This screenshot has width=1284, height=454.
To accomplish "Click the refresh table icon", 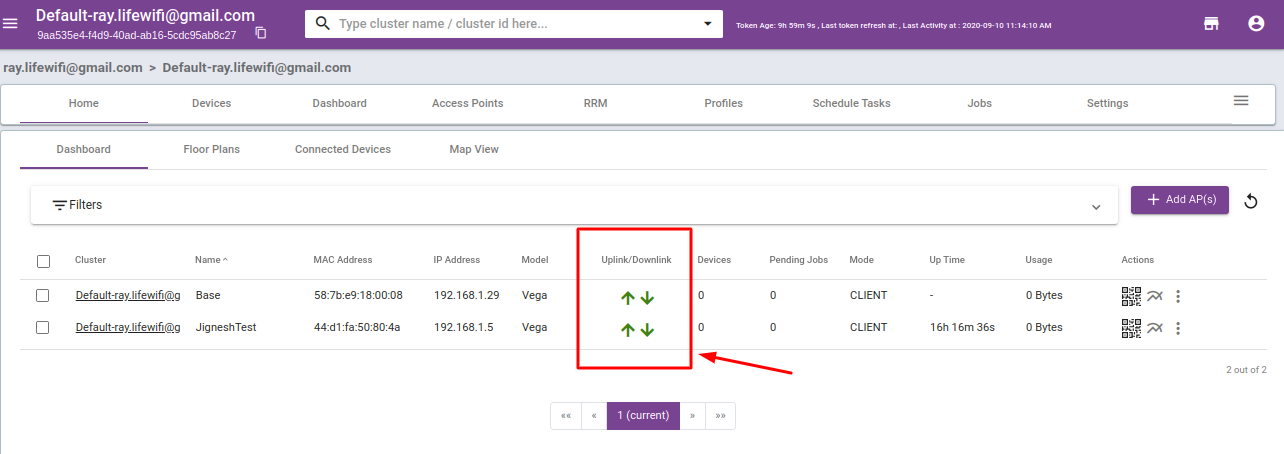I will pos(1250,202).
